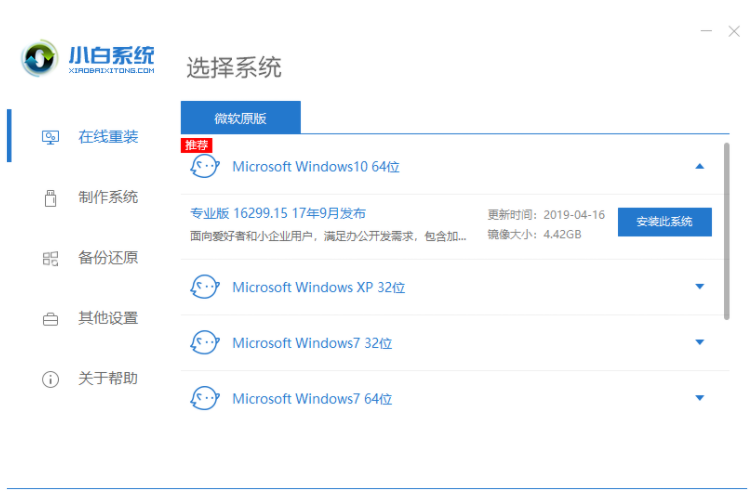Minimize the 小白系统 window
The height and width of the screenshot is (491, 751).
(x=706, y=31)
